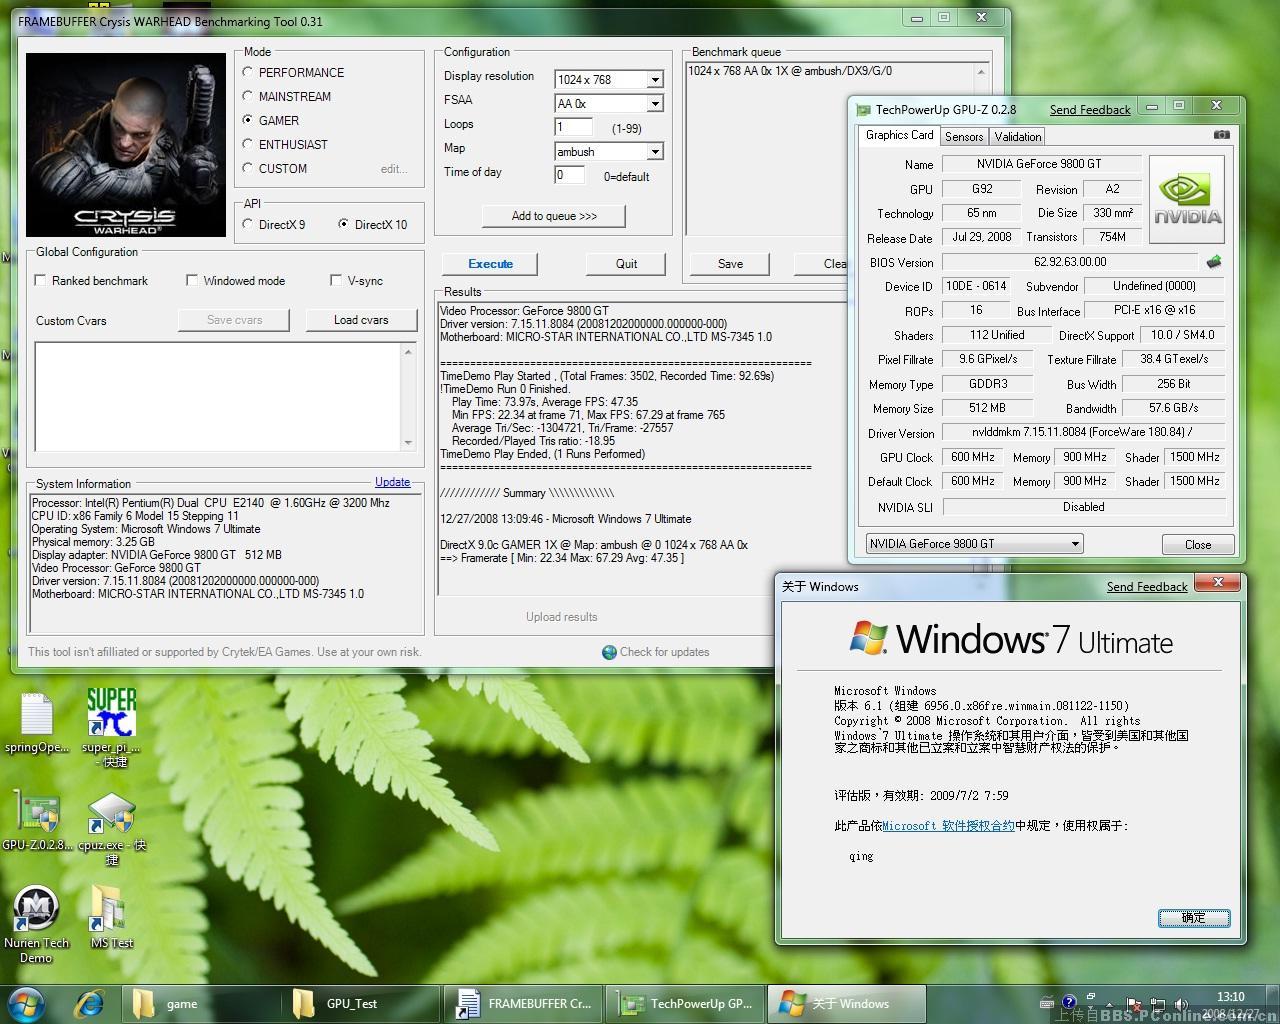Open the GPU-Z 0.2.8 desktop shortcut

click(36, 815)
